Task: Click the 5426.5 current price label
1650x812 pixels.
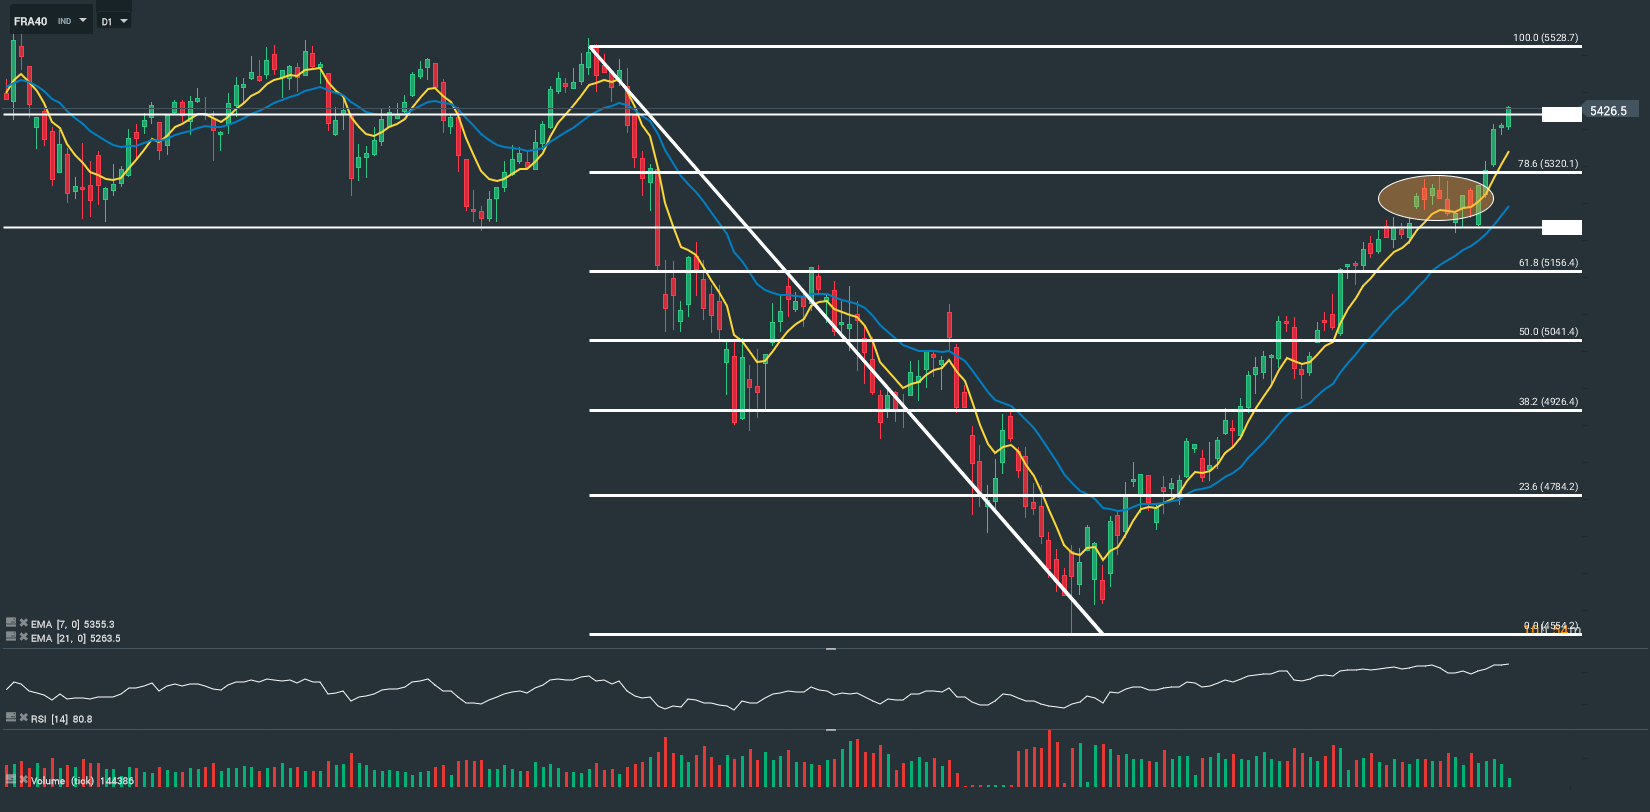Action: tap(1608, 111)
